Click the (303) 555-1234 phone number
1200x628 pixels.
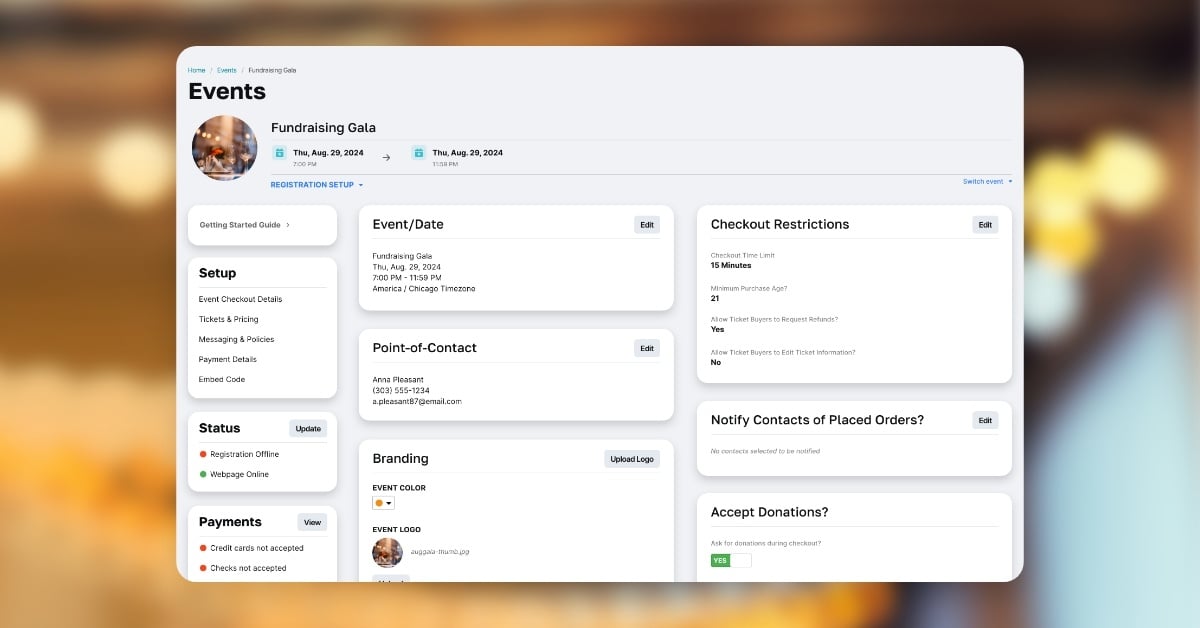[401, 390]
